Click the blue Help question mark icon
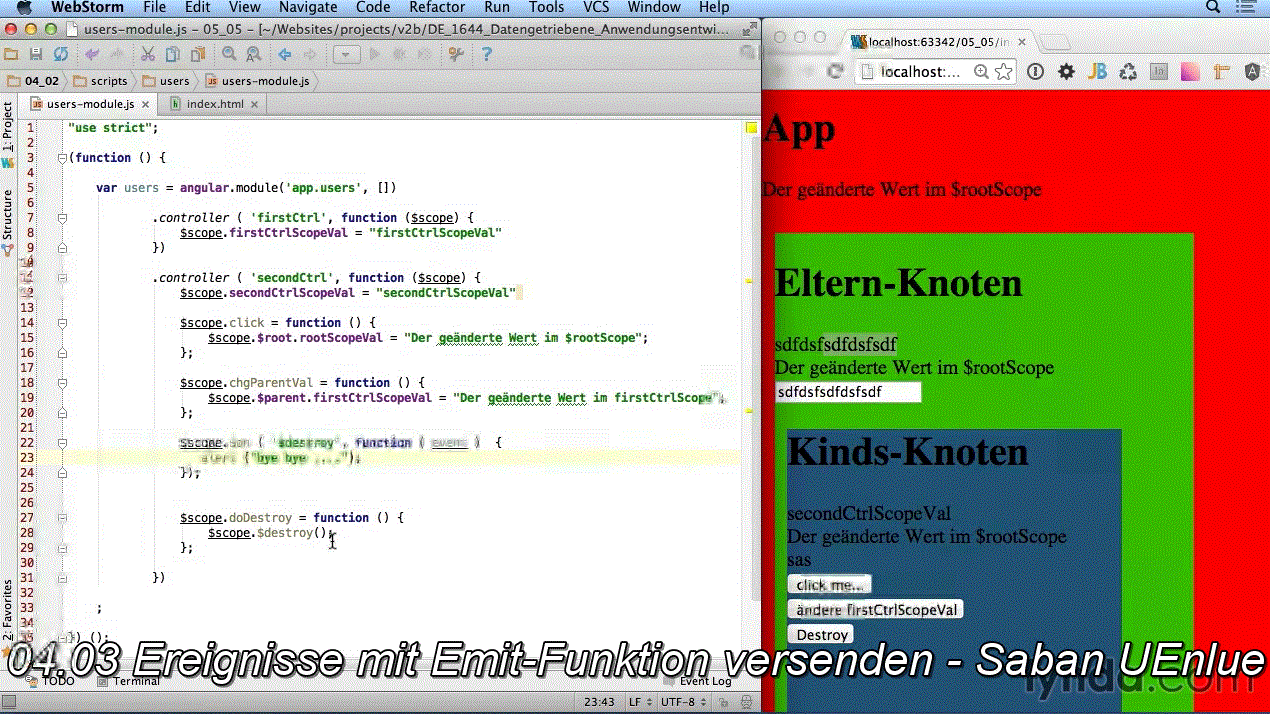This screenshot has width=1270, height=714. (x=487, y=54)
